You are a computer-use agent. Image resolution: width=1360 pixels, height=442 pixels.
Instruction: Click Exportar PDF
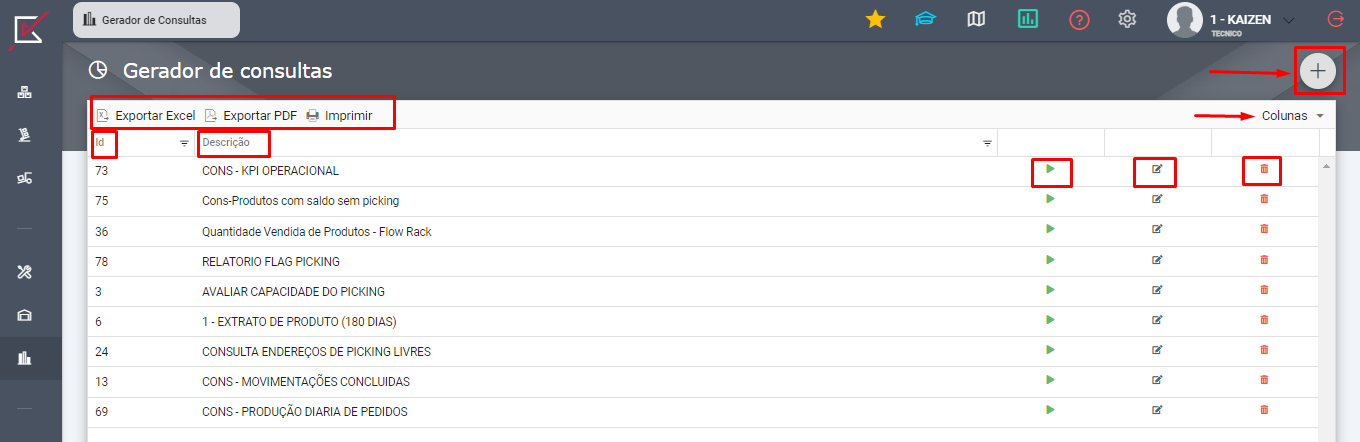click(251, 116)
